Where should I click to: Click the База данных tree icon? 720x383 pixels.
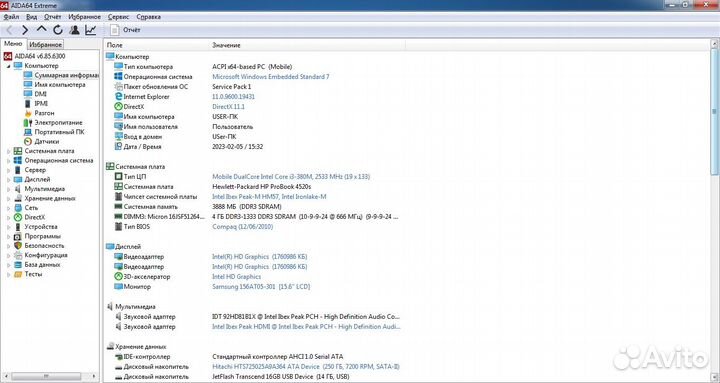click(x=17, y=265)
